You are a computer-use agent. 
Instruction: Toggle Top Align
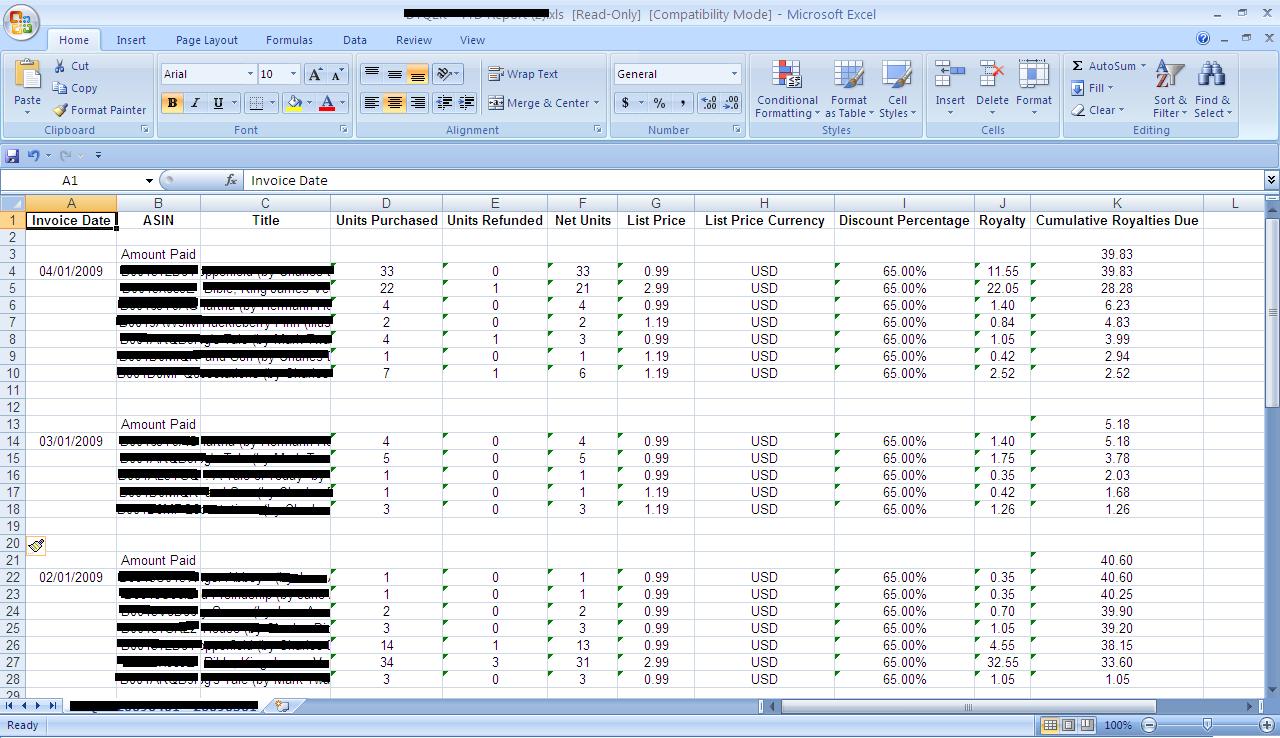372,74
